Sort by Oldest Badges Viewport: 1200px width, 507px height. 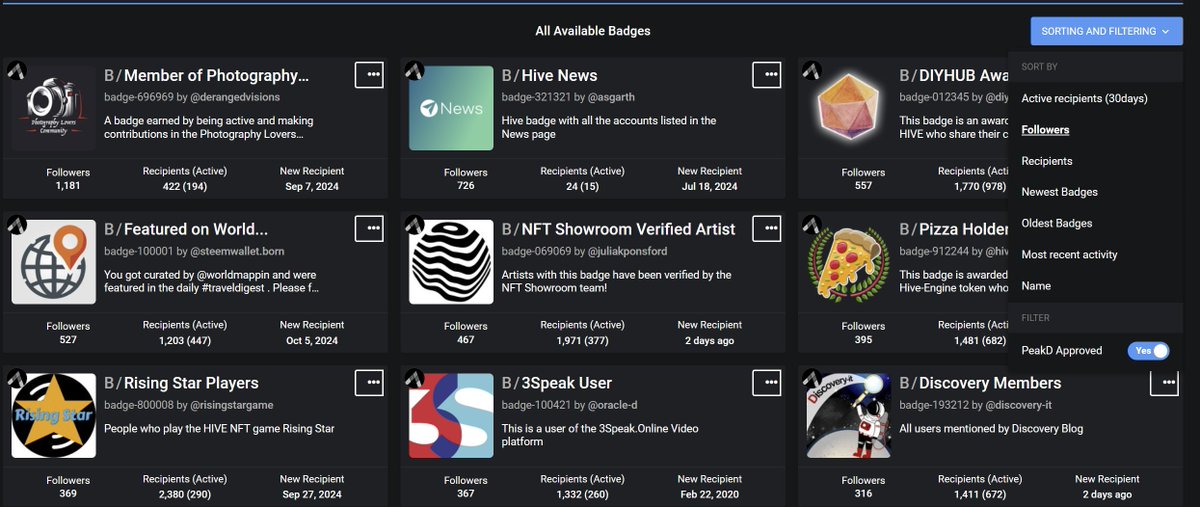(1056, 223)
